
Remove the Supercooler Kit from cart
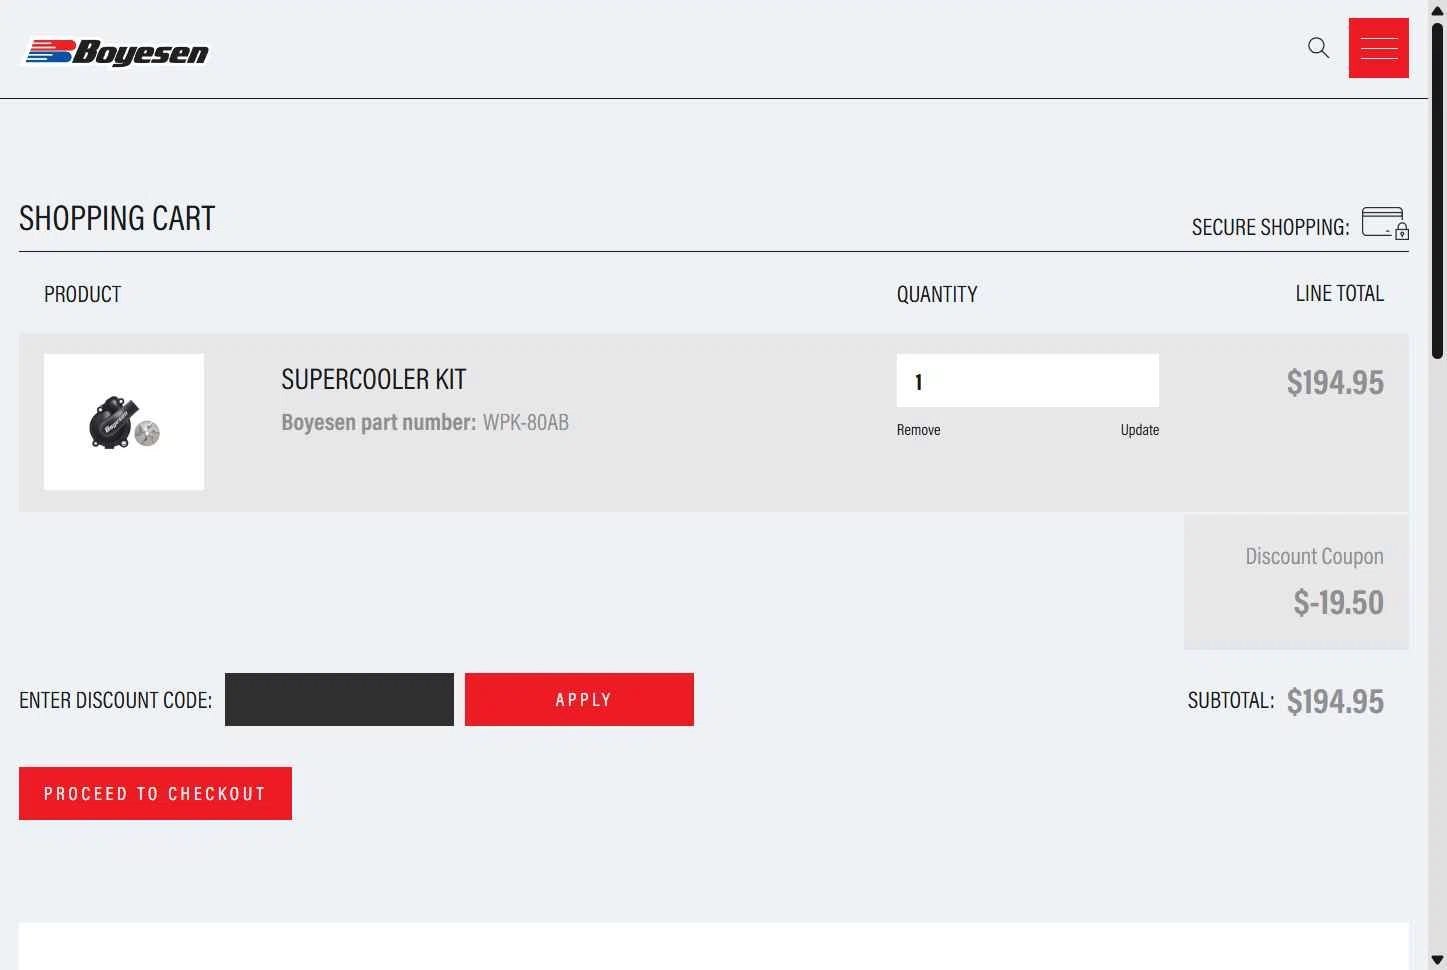pos(918,430)
